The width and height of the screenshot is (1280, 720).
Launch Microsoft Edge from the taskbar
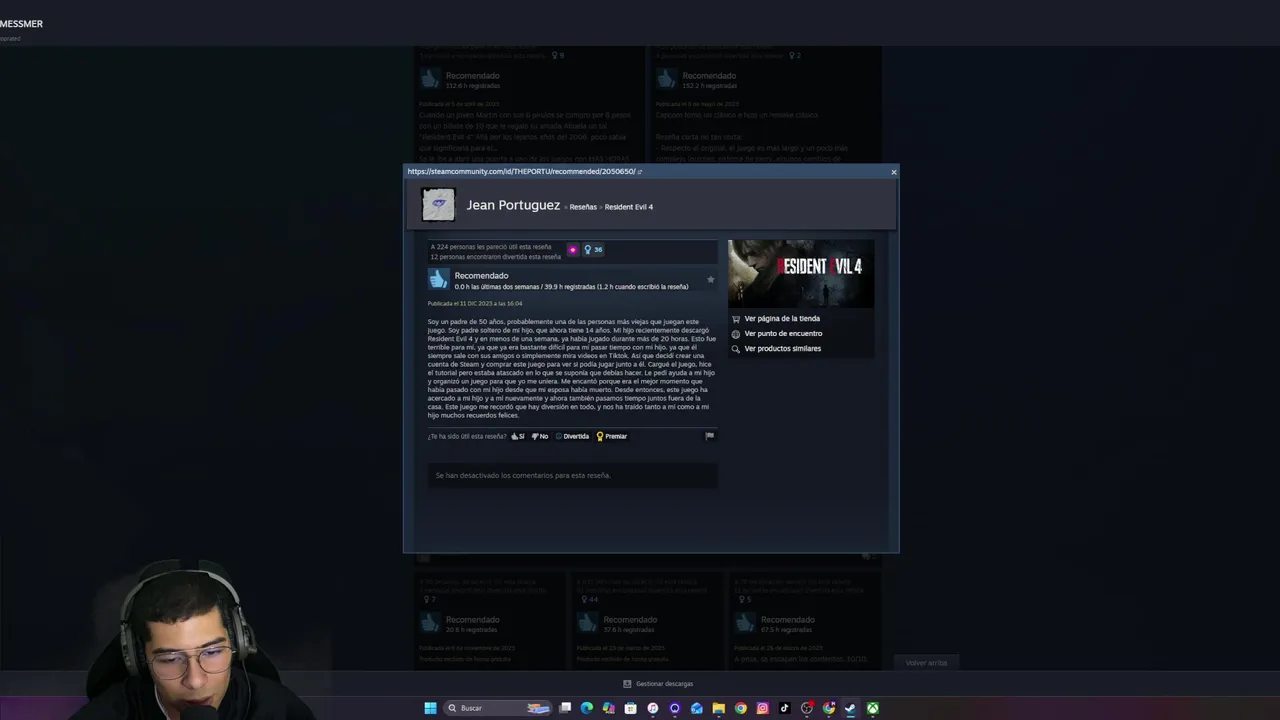click(x=587, y=708)
